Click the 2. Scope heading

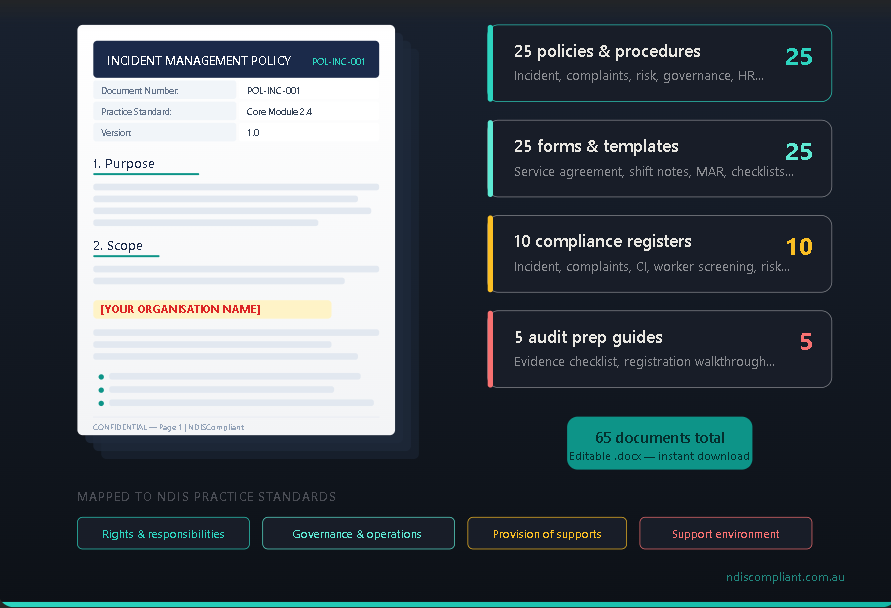coord(118,245)
